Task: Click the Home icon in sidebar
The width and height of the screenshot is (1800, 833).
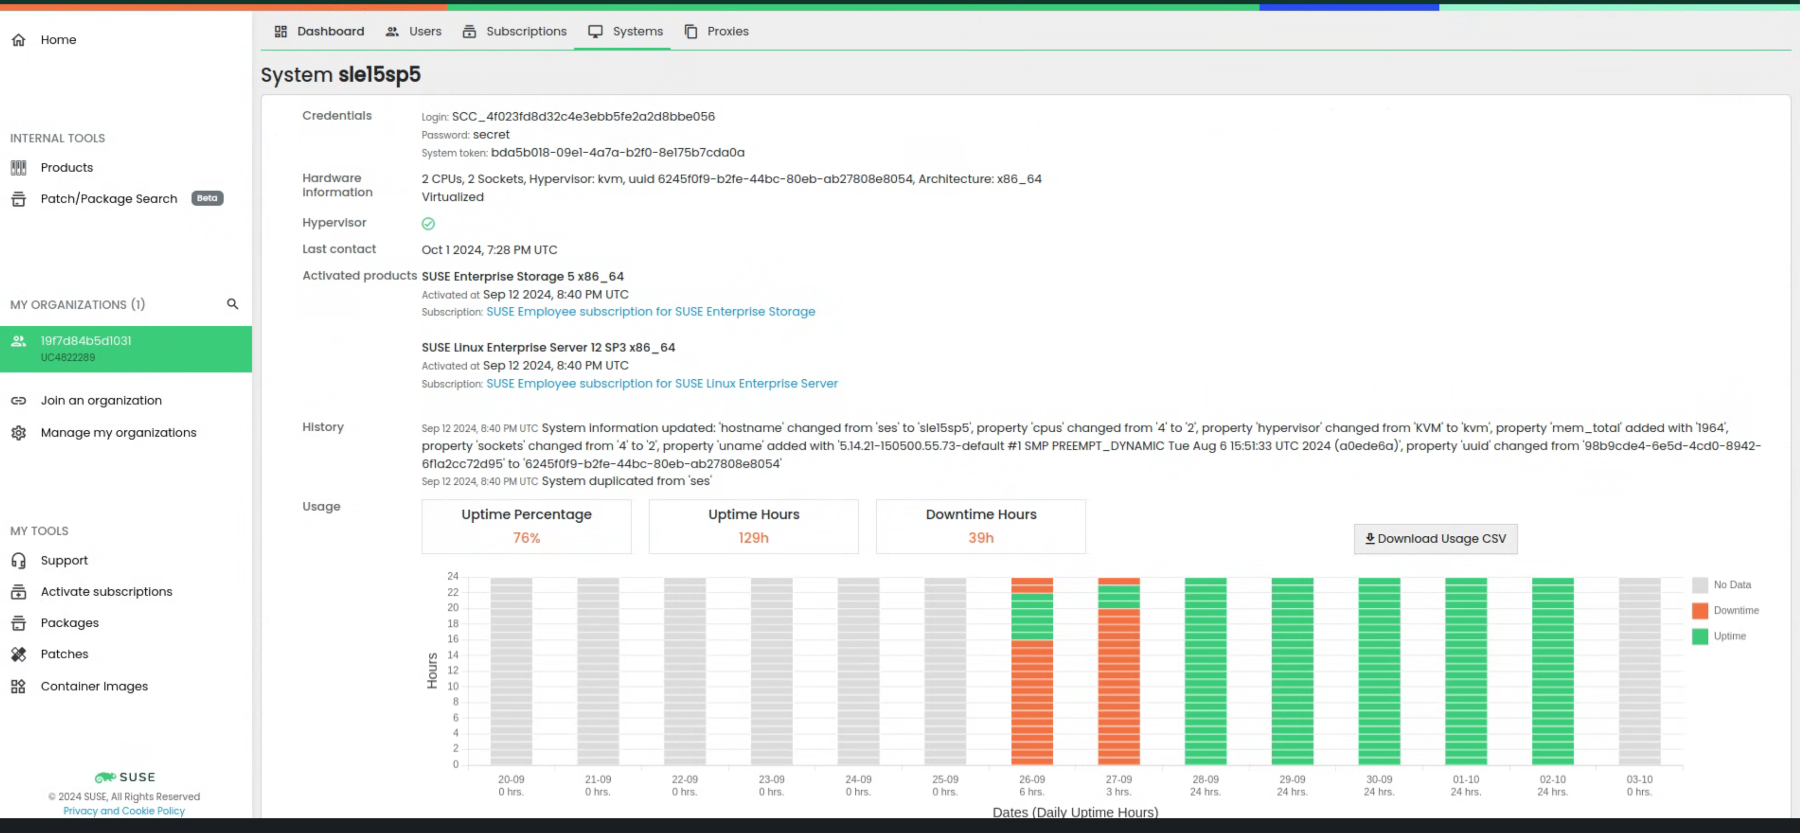Action: tap(18, 40)
